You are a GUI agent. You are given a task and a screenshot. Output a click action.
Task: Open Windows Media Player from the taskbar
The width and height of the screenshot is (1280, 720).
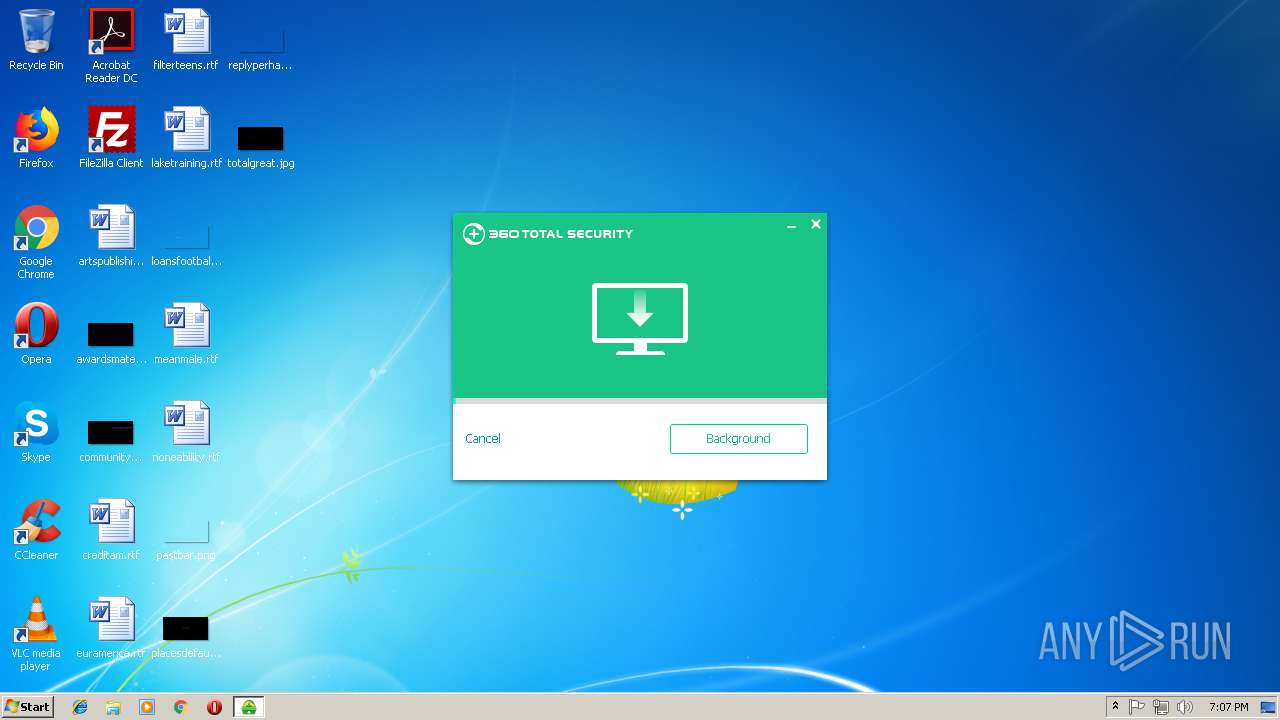pos(147,707)
